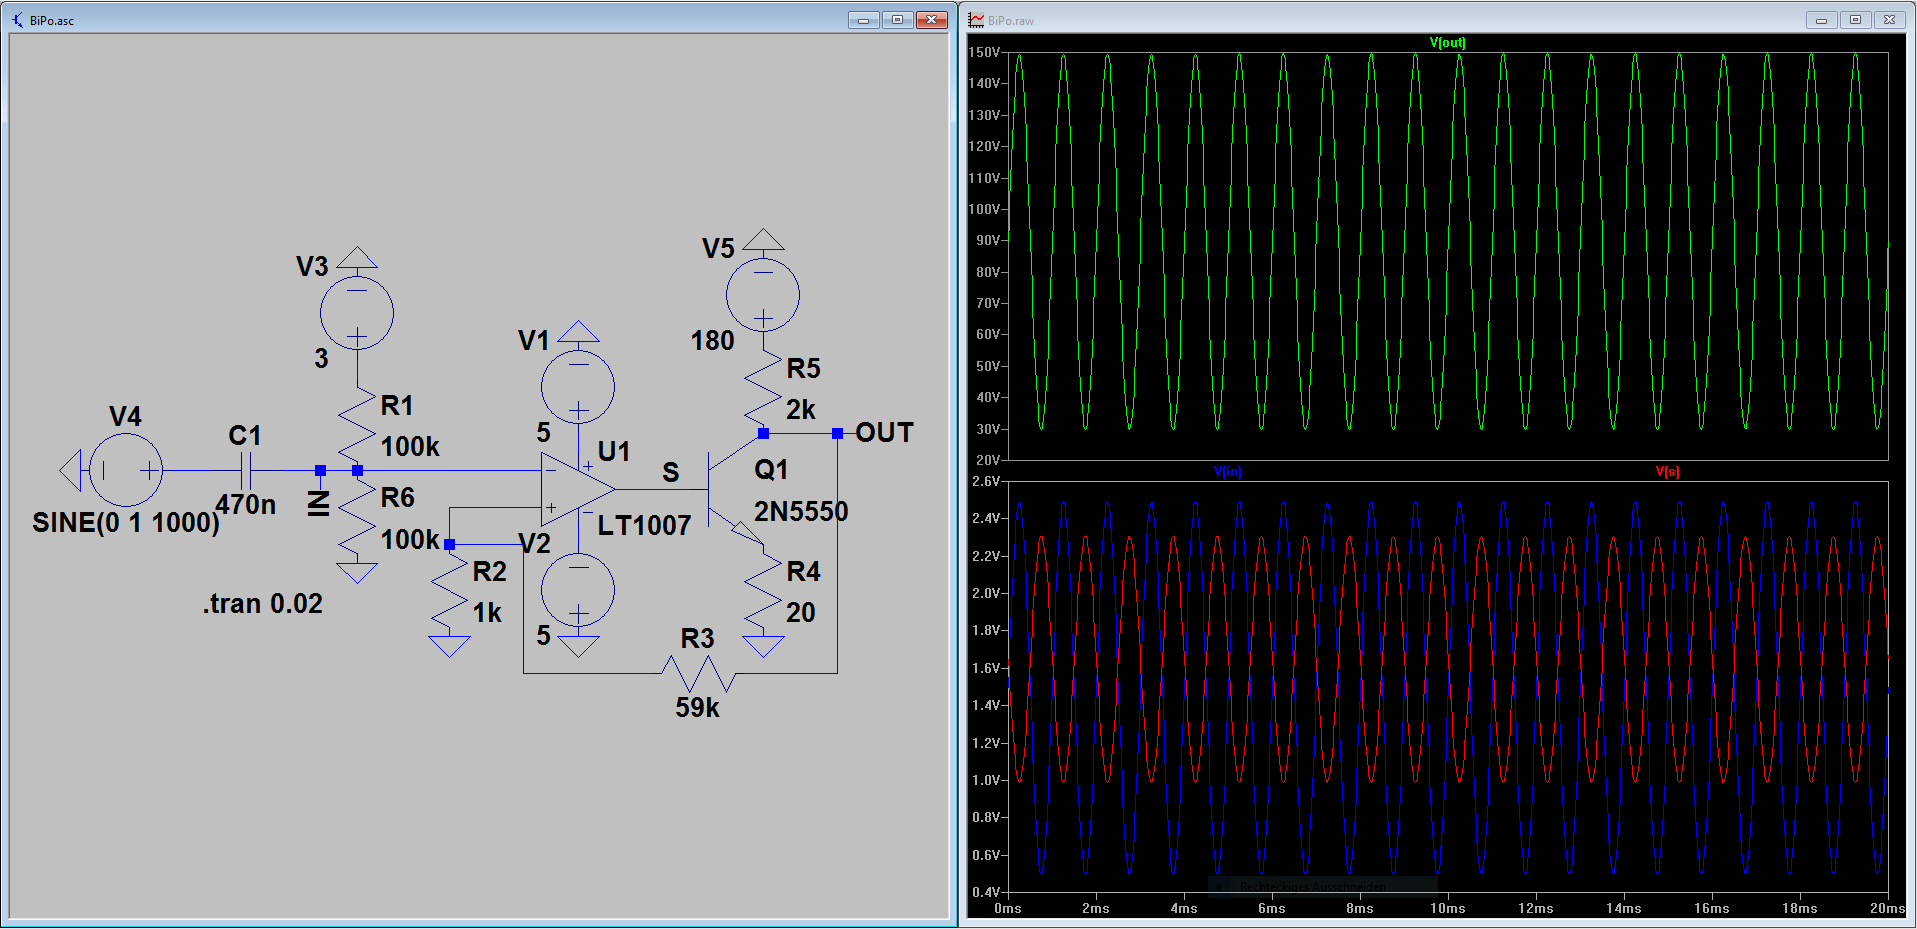Screen dimensions: 1917x929
Task: Click the ground symbol left of V4
Action: click(70, 470)
